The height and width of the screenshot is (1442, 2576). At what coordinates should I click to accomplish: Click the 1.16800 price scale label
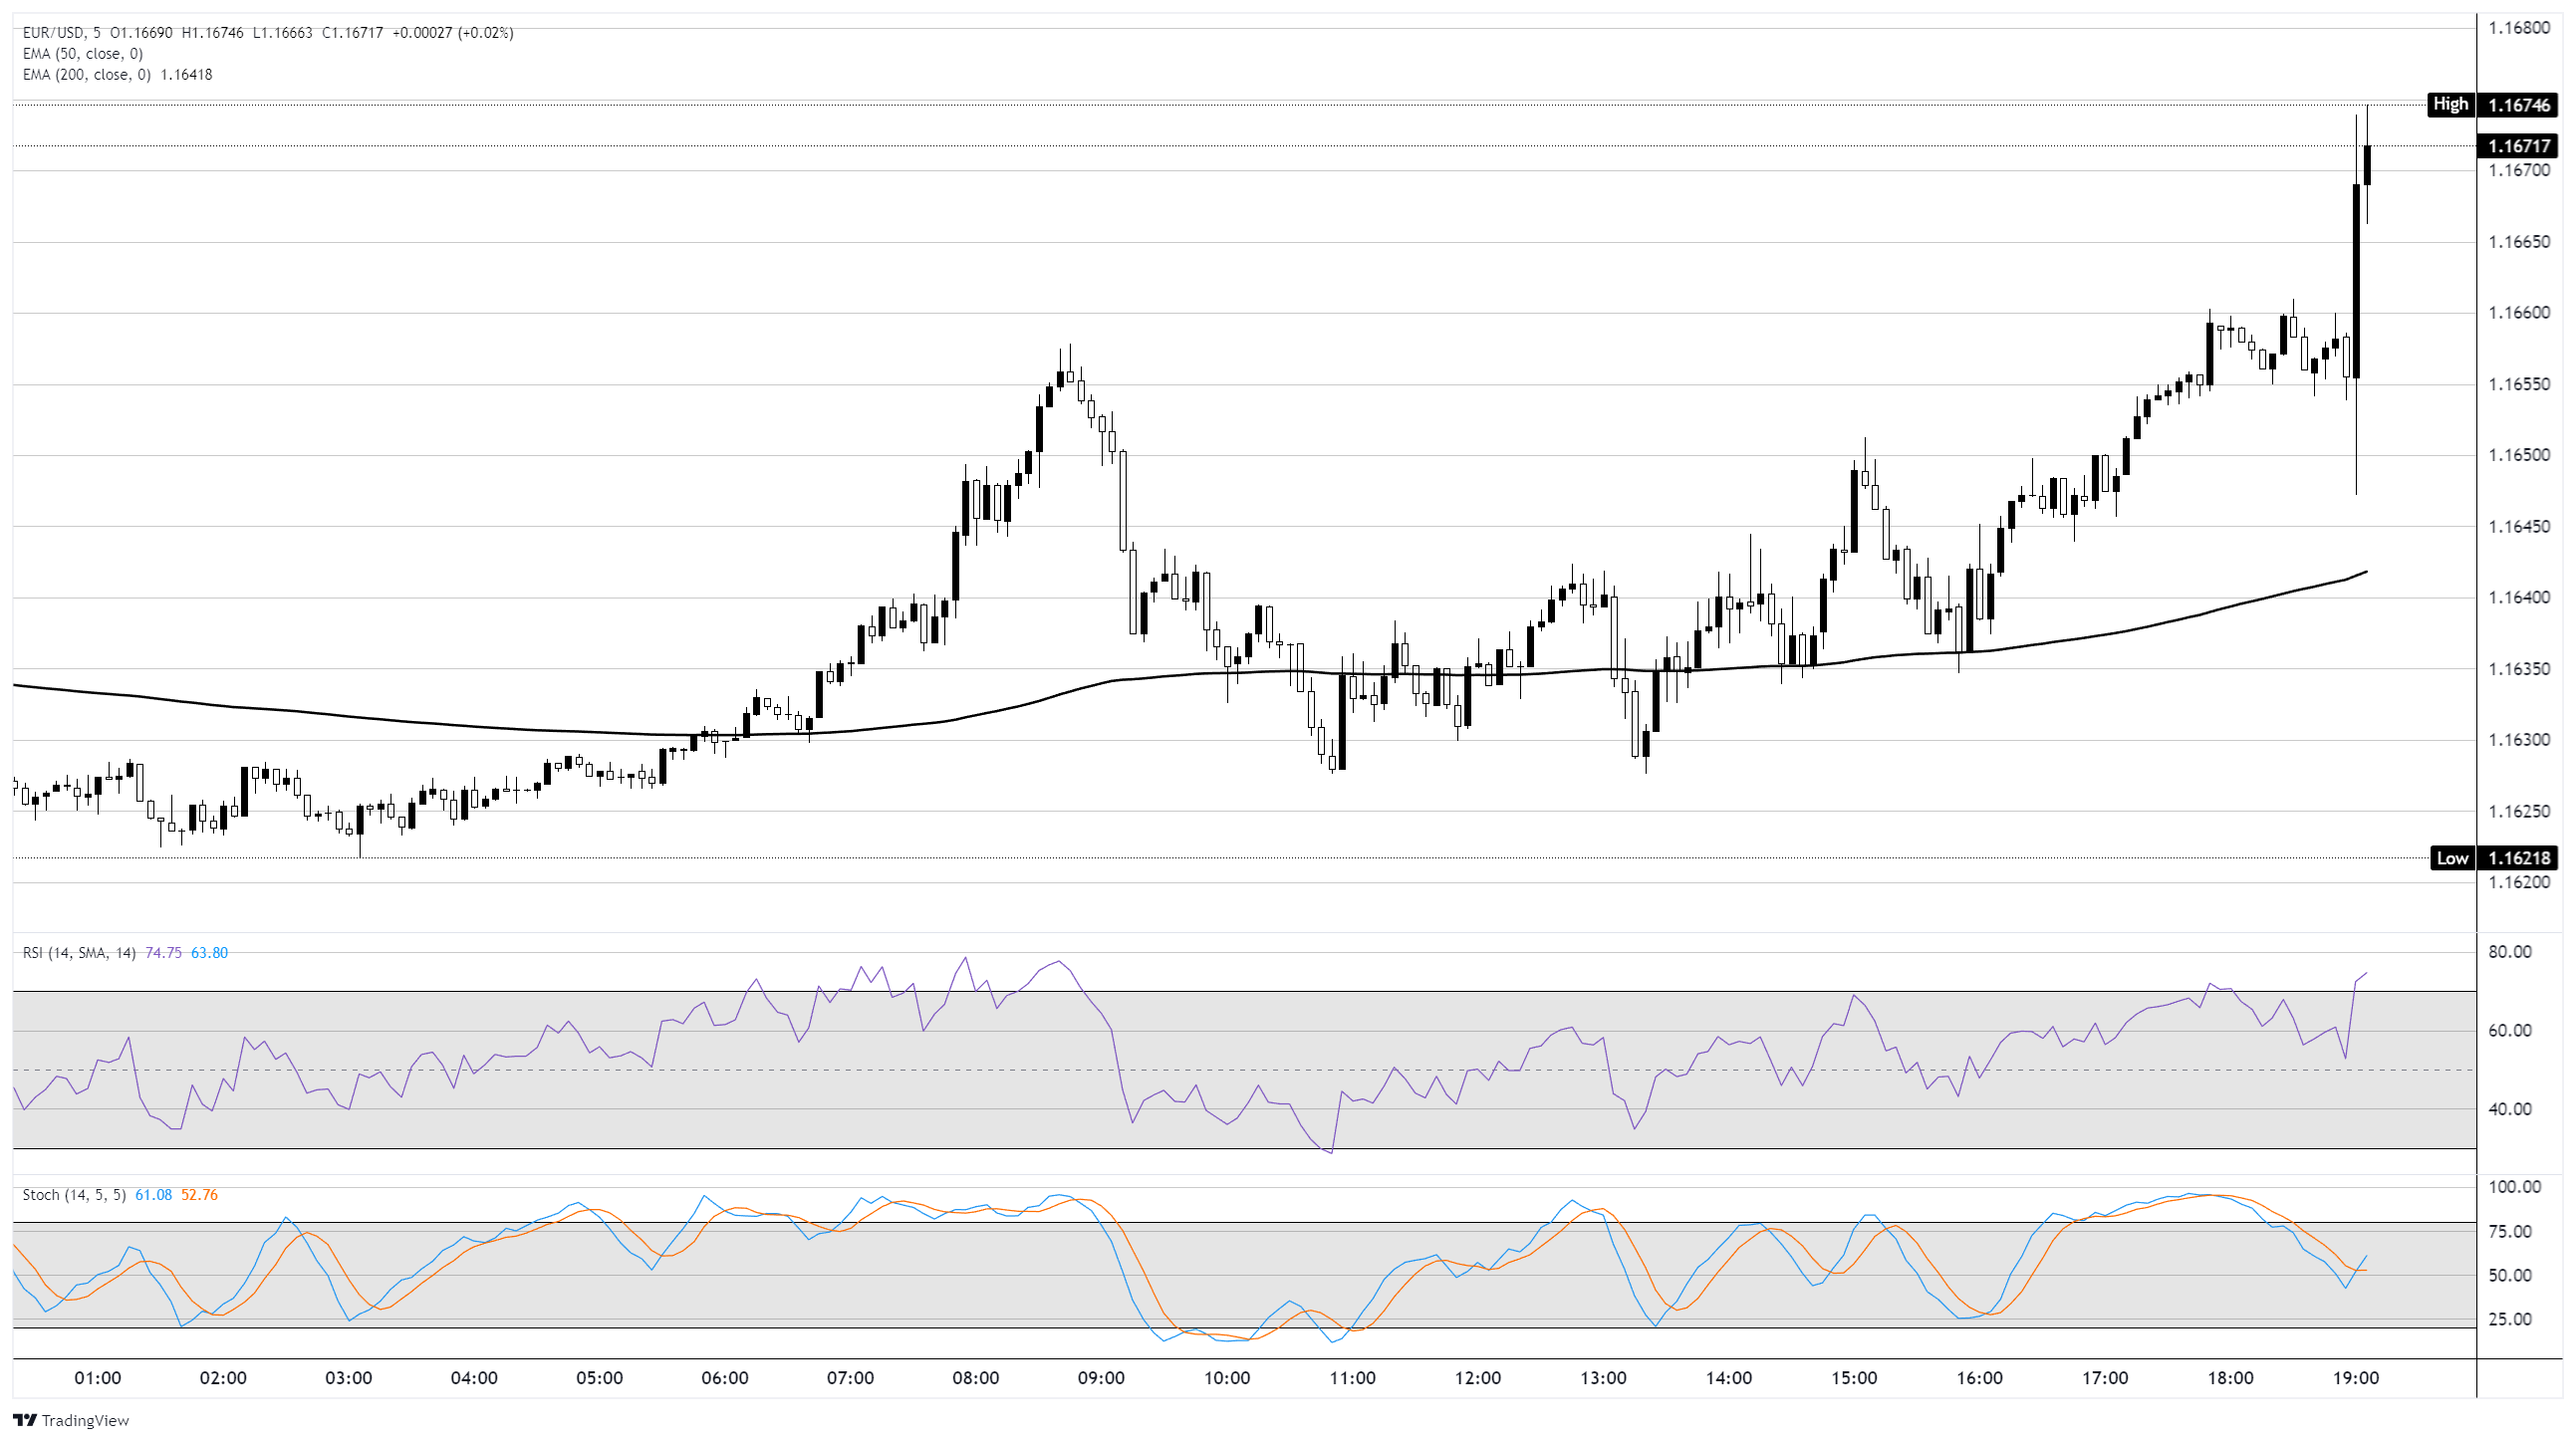click(2519, 28)
